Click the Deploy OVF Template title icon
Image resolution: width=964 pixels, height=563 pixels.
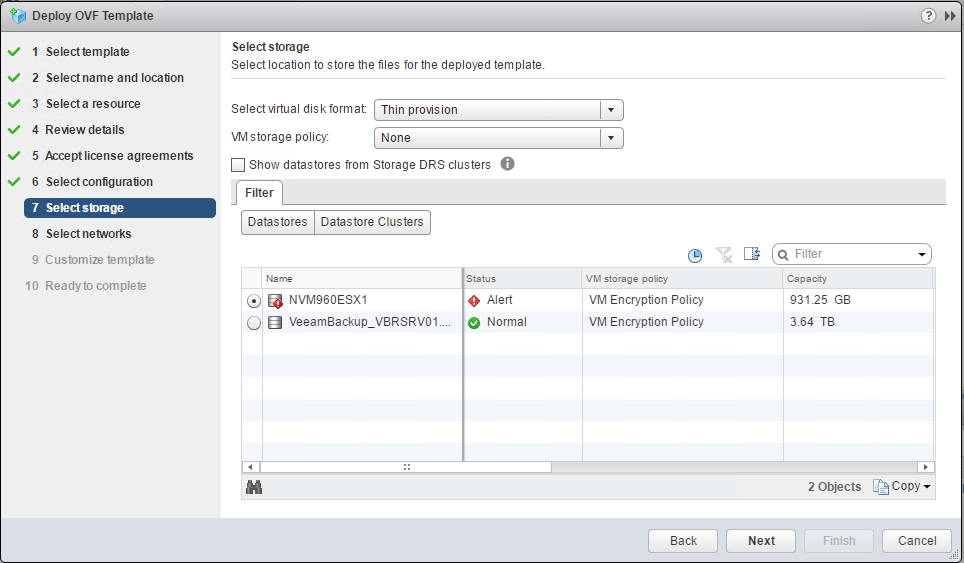point(18,16)
